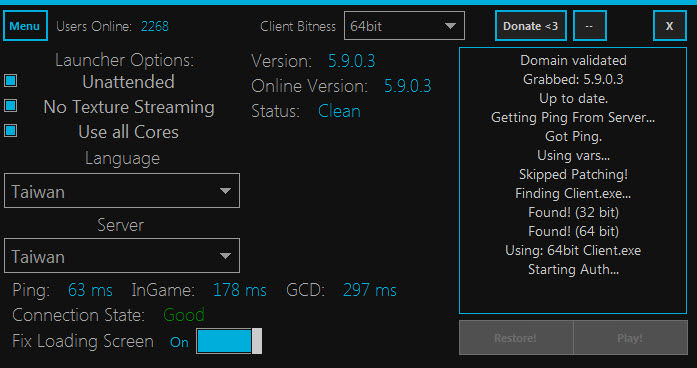Toggle the Unattended checkbox
Screen dimensions: 697x368
click(x=11, y=80)
